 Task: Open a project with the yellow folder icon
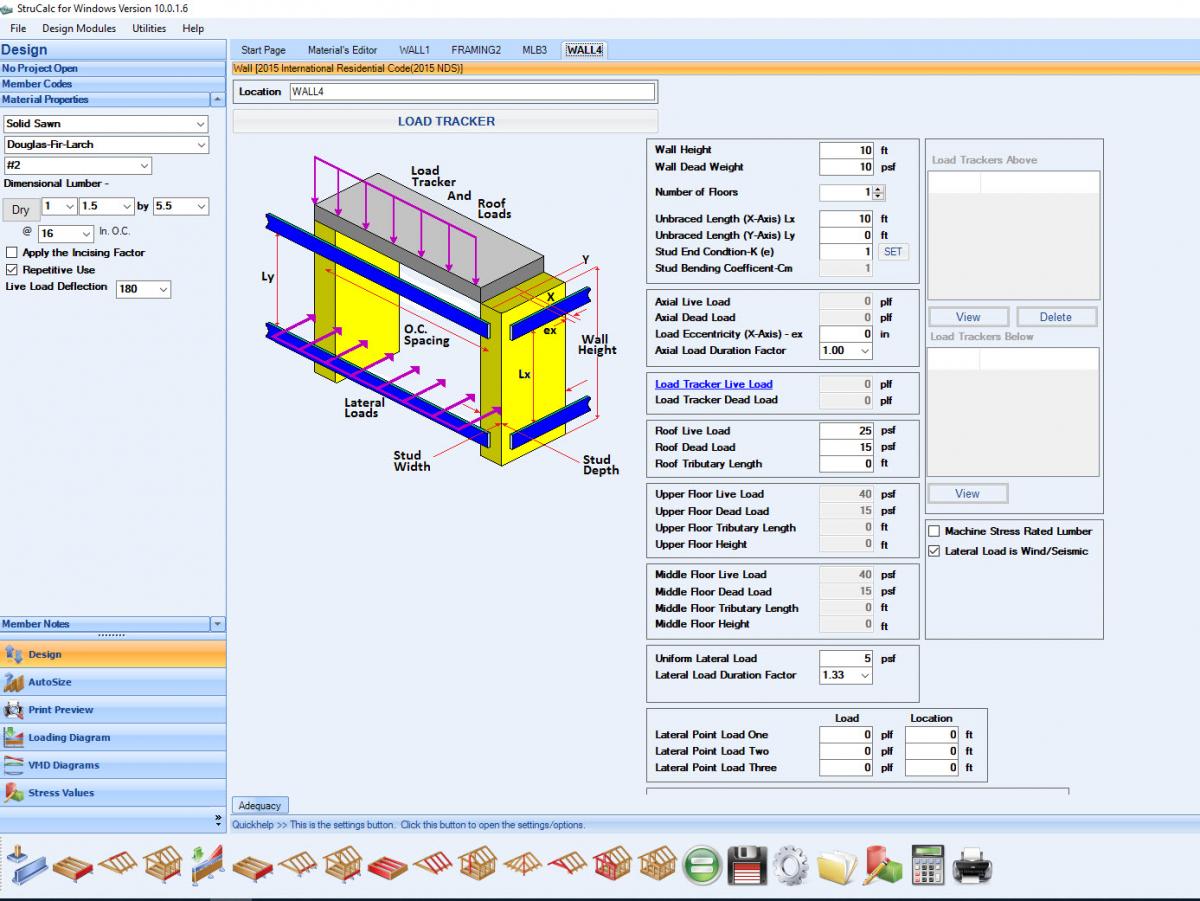pyautogui.click(x=836, y=865)
